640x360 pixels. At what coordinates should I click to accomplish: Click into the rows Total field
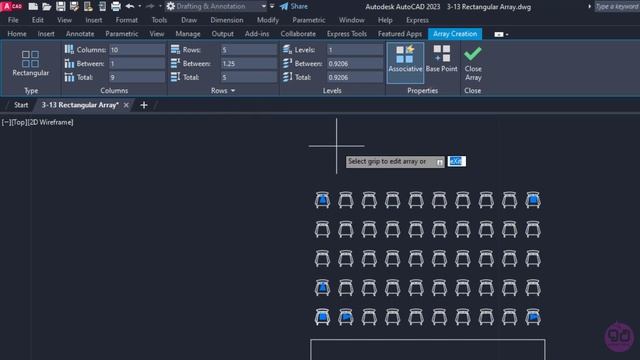point(249,77)
